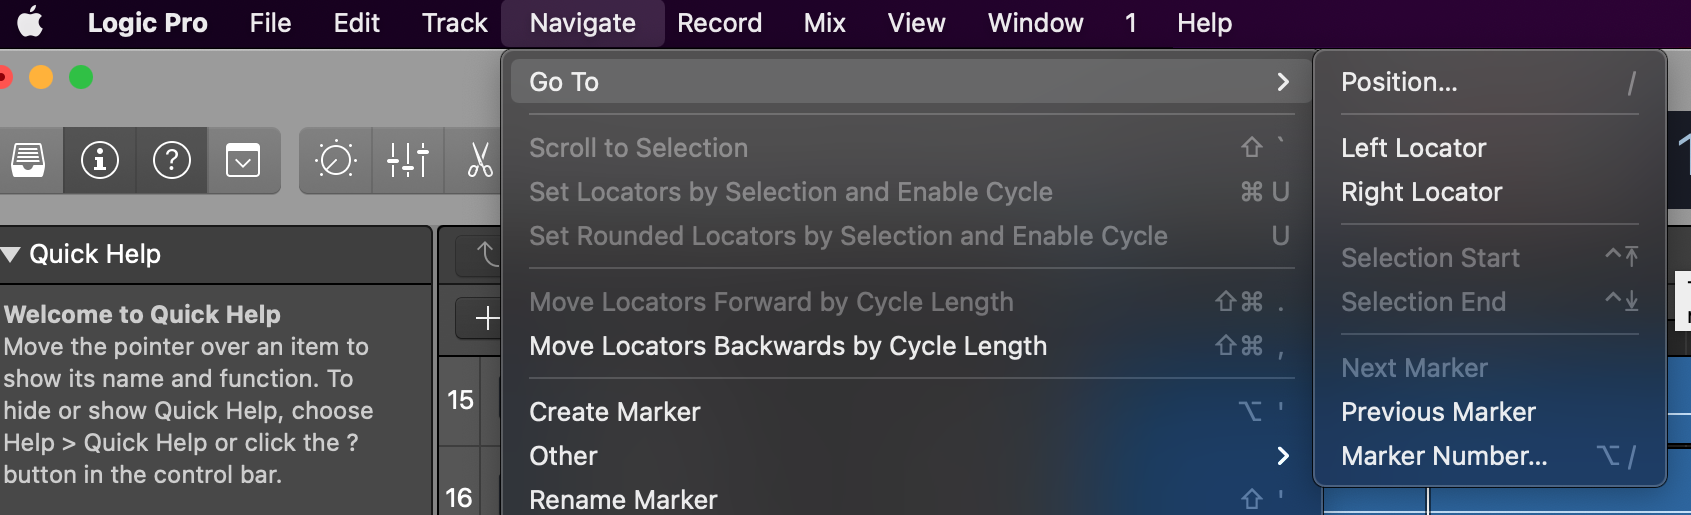Image resolution: width=1691 pixels, height=515 pixels.
Task: Select Position… in the Go To submenu
Action: click(x=1399, y=82)
